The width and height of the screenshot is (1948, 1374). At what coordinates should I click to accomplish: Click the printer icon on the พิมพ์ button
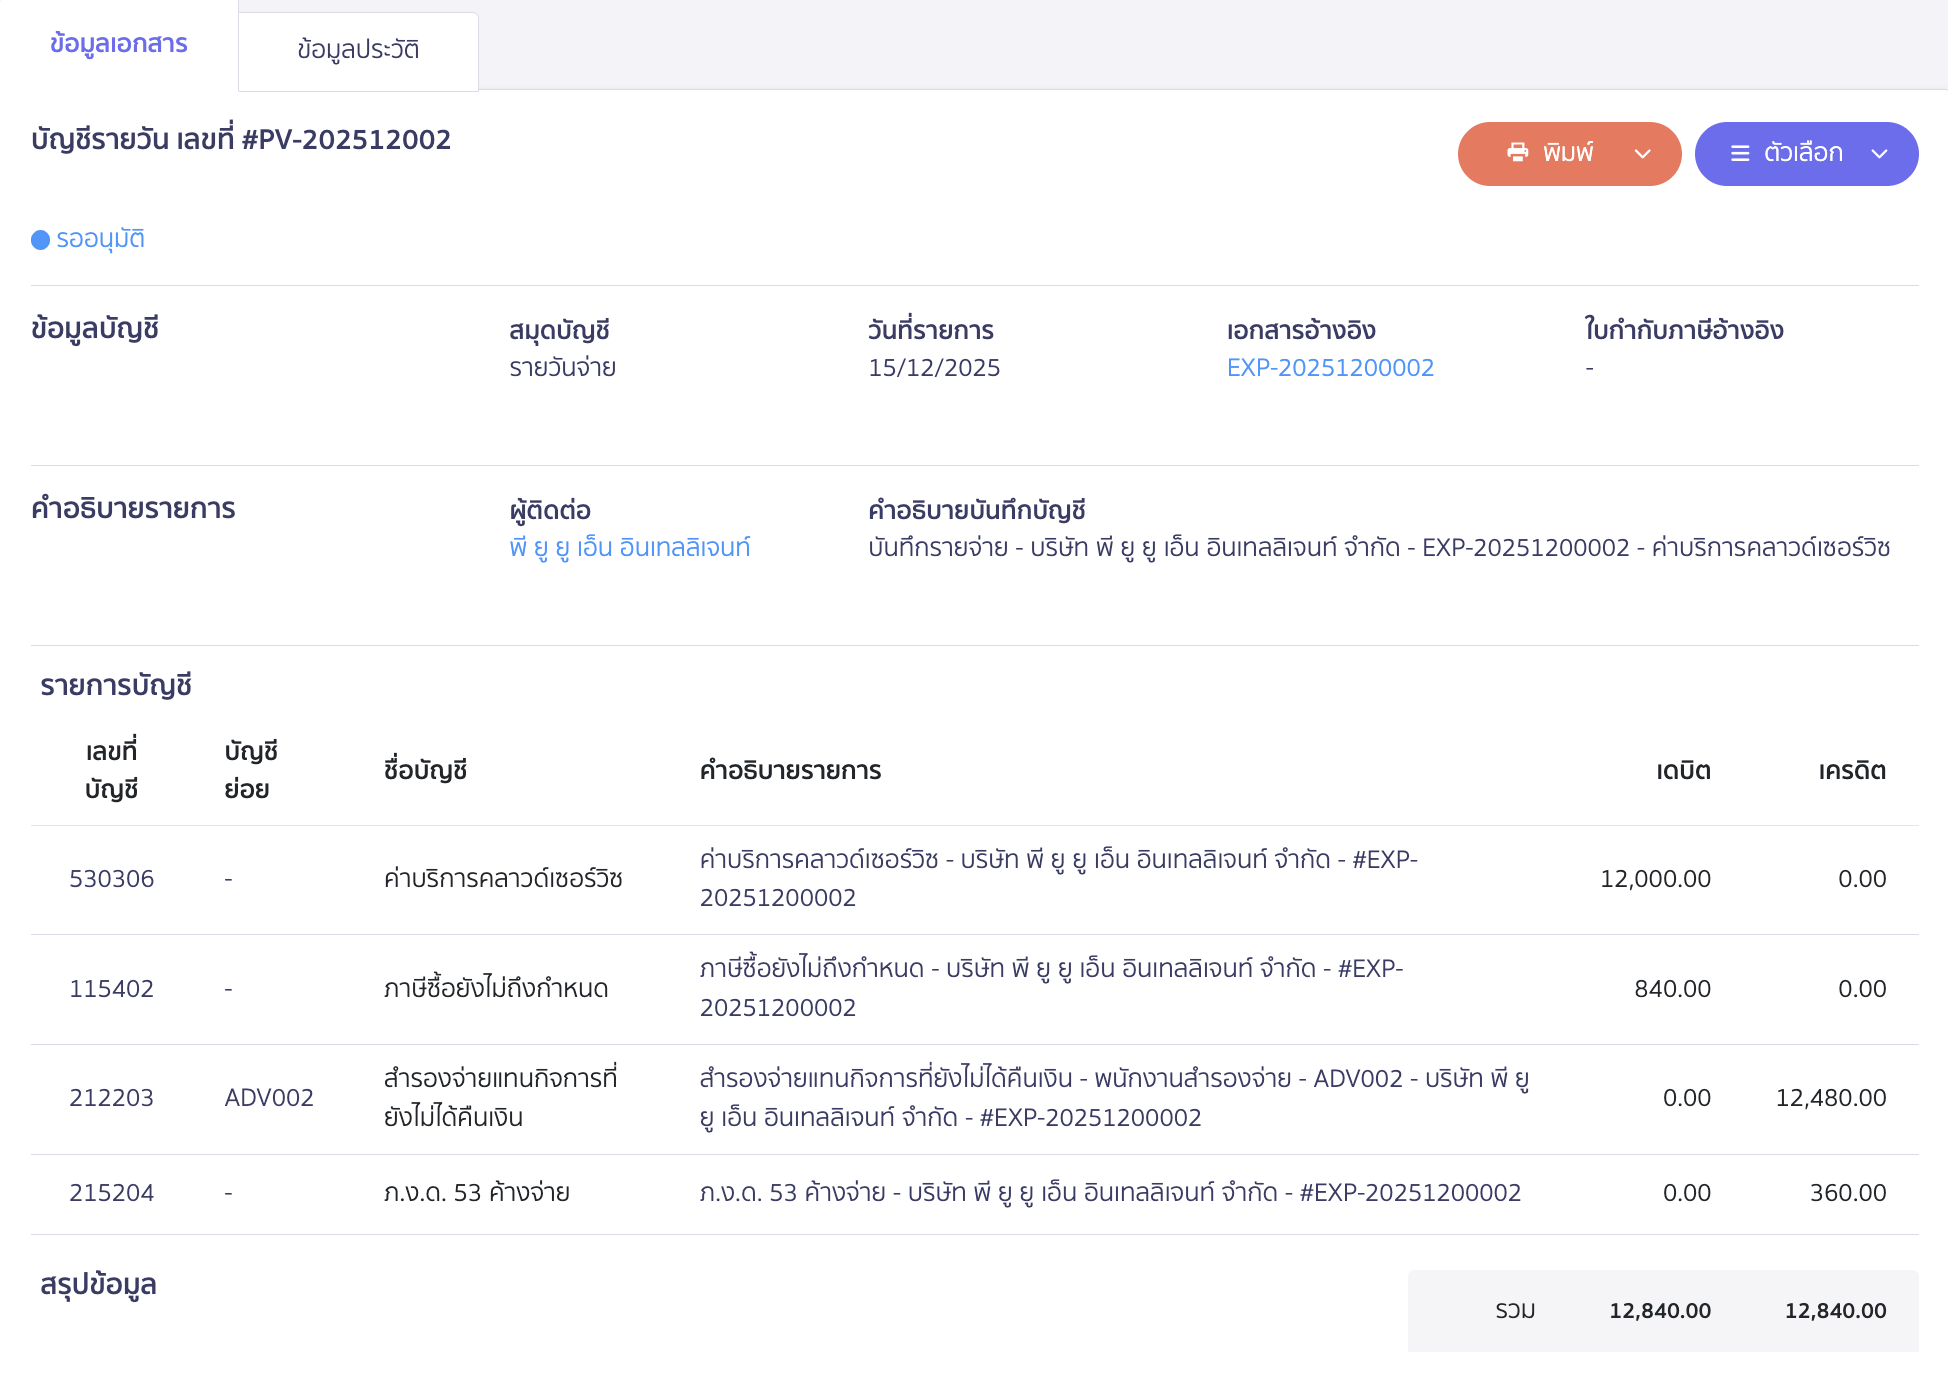tap(1516, 153)
